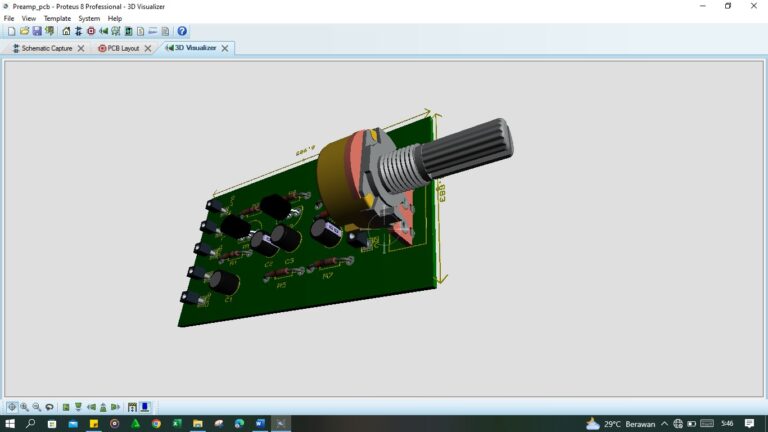Click the New Project toolbar icon
Image resolution: width=768 pixels, height=432 pixels.
point(11,31)
